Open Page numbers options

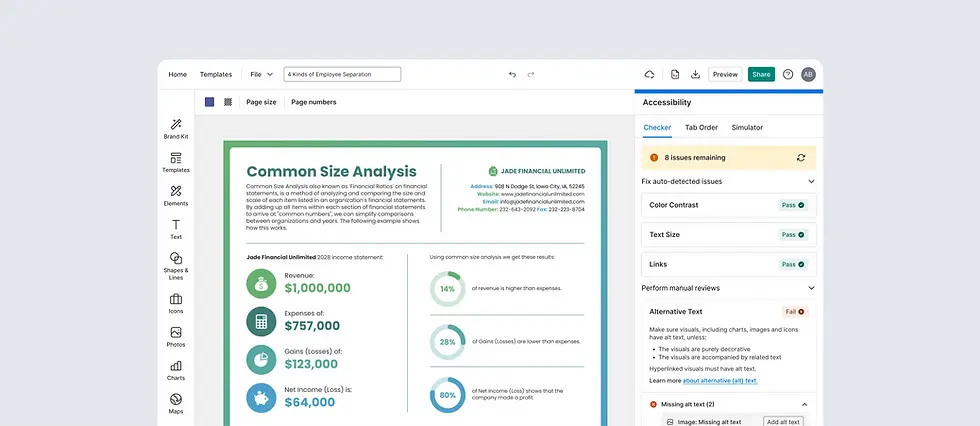tap(314, 102)
